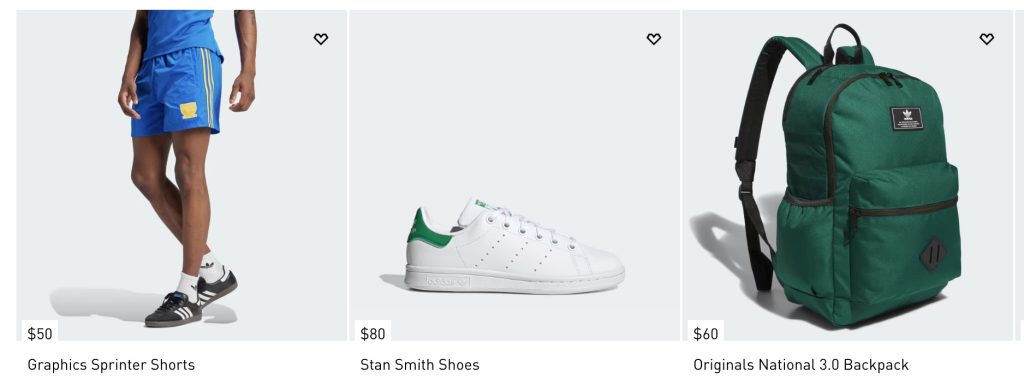Favorite the Stan Smith Shoes with heart
Image resolution: width=1024 pixels, height=378 pixels.
[653, 39]
